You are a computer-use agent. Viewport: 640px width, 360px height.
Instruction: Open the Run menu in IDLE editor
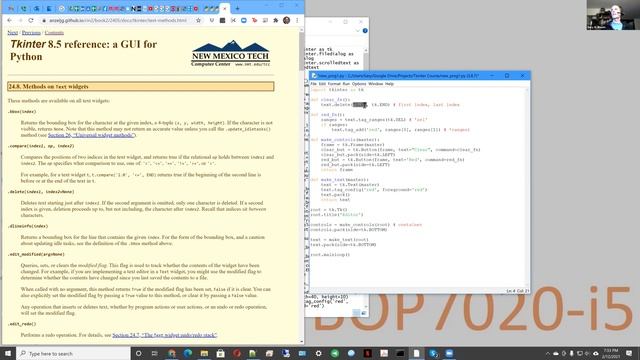tap(346, 84)
